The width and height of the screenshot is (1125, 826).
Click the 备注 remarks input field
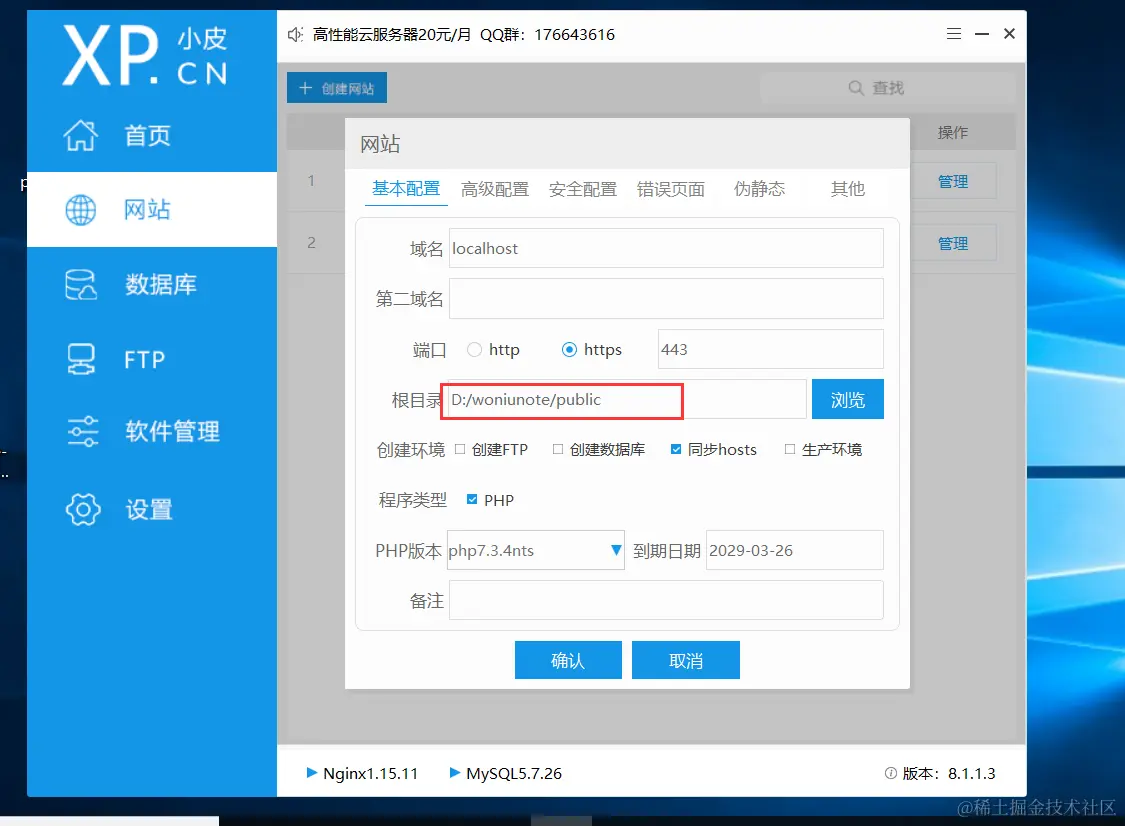pos(666,600)
